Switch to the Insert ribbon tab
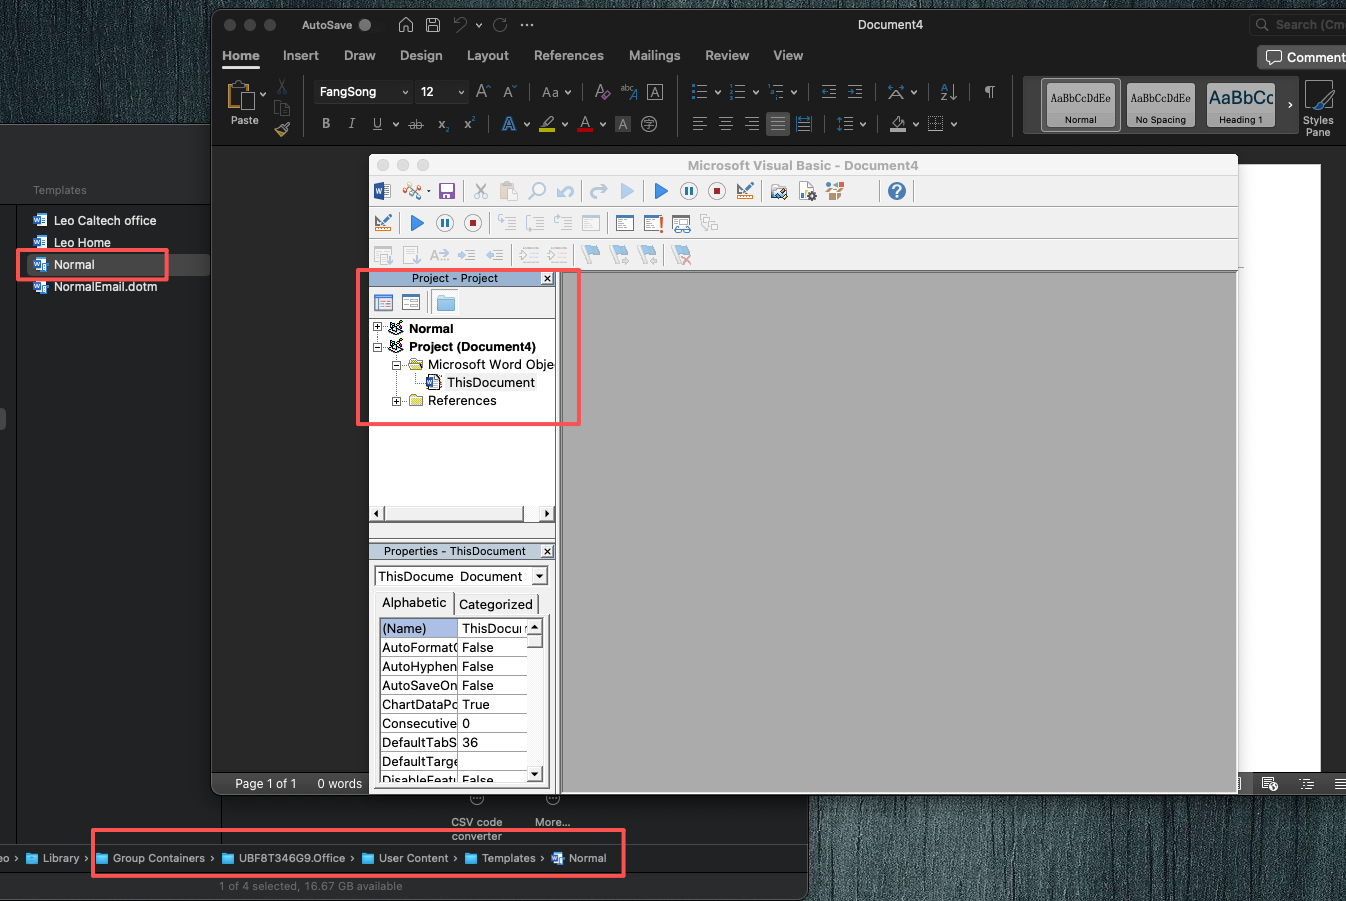Viewport: 1346px width, 901px height. click(301, 56)
